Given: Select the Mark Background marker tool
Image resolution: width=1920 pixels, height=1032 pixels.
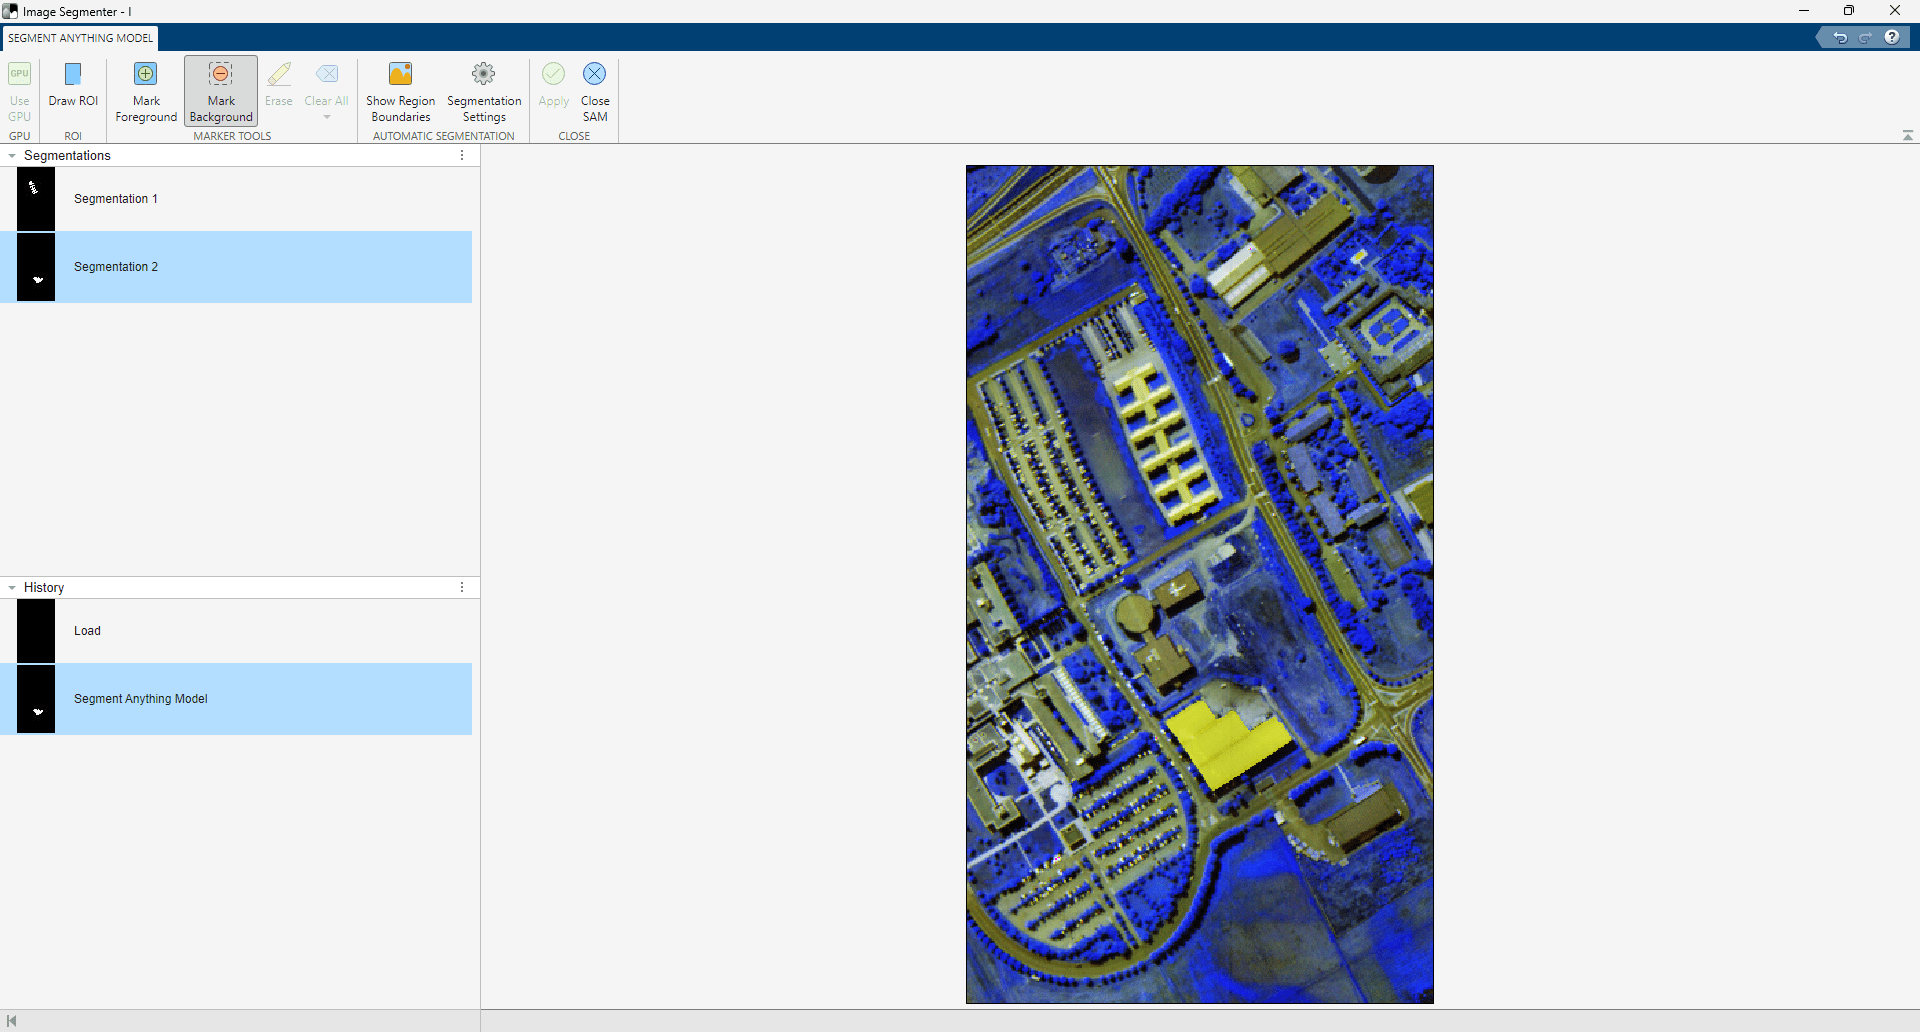Looking at the screenshot, I should pyautogui.click(x=220, y=89).
